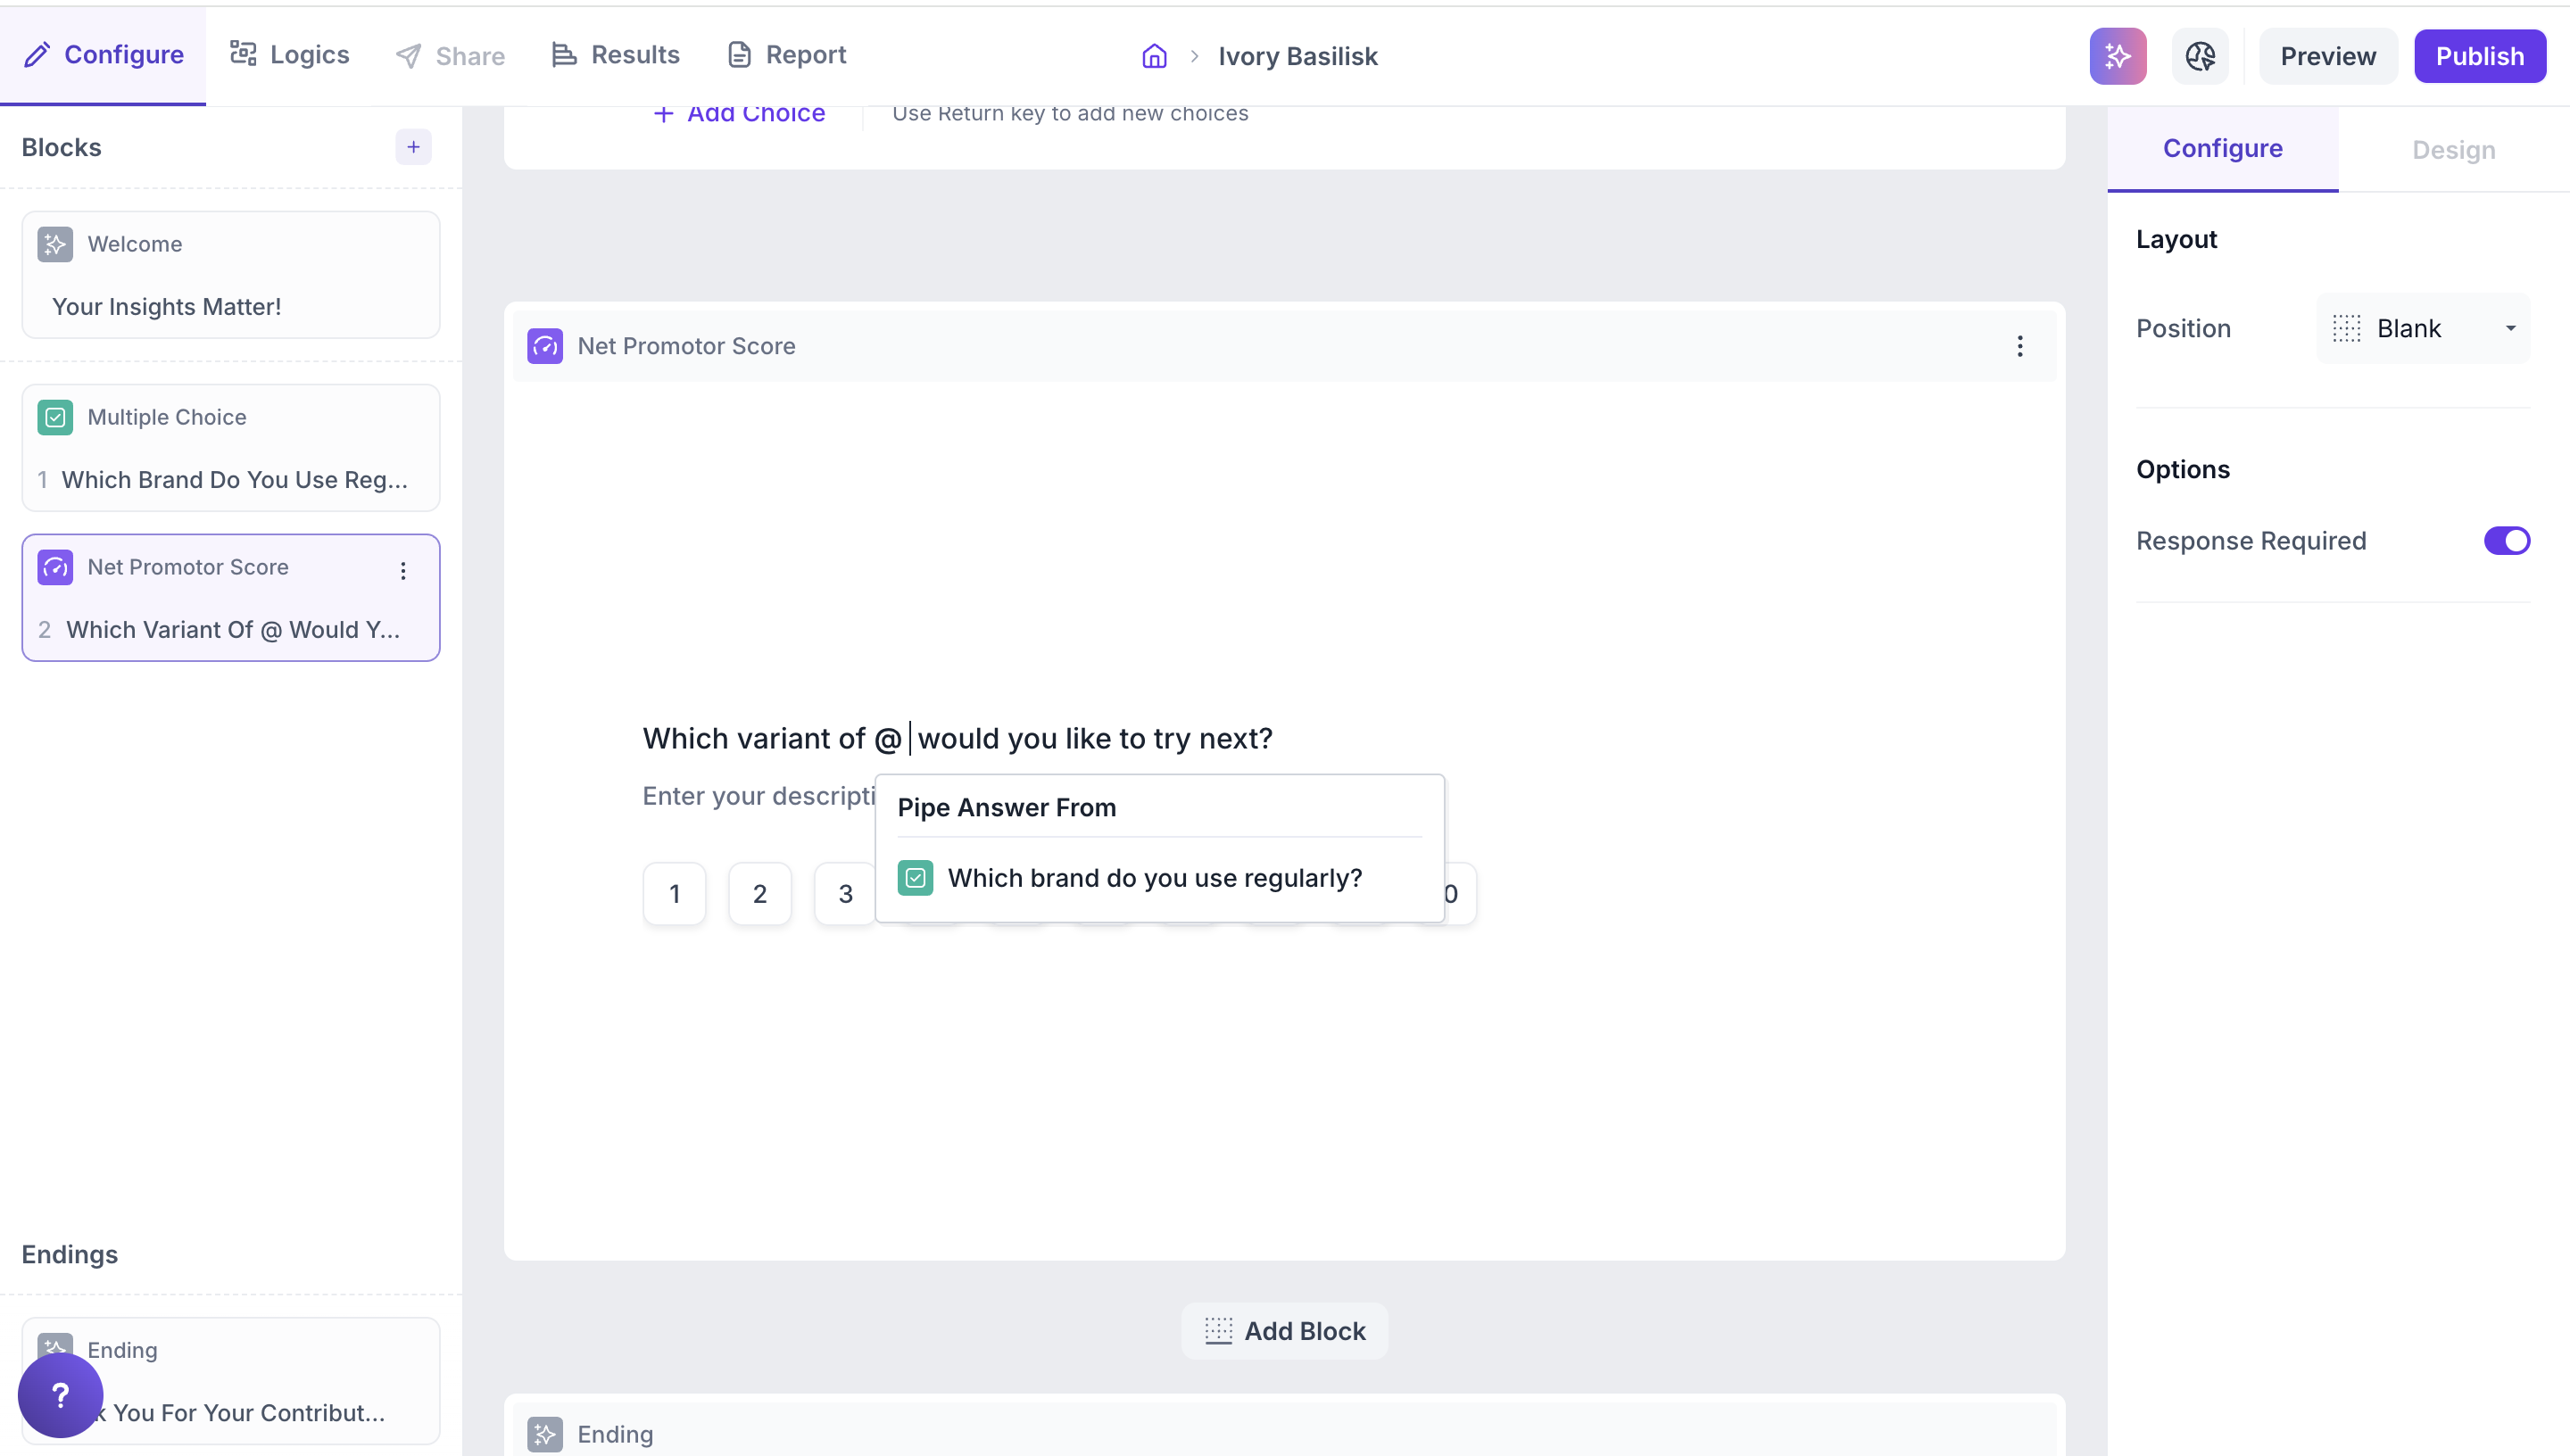Viewport: 2570px width, 1456px height.
Task: Open three-dot menu in NPS card header
Action: (x=2019, y=346)
